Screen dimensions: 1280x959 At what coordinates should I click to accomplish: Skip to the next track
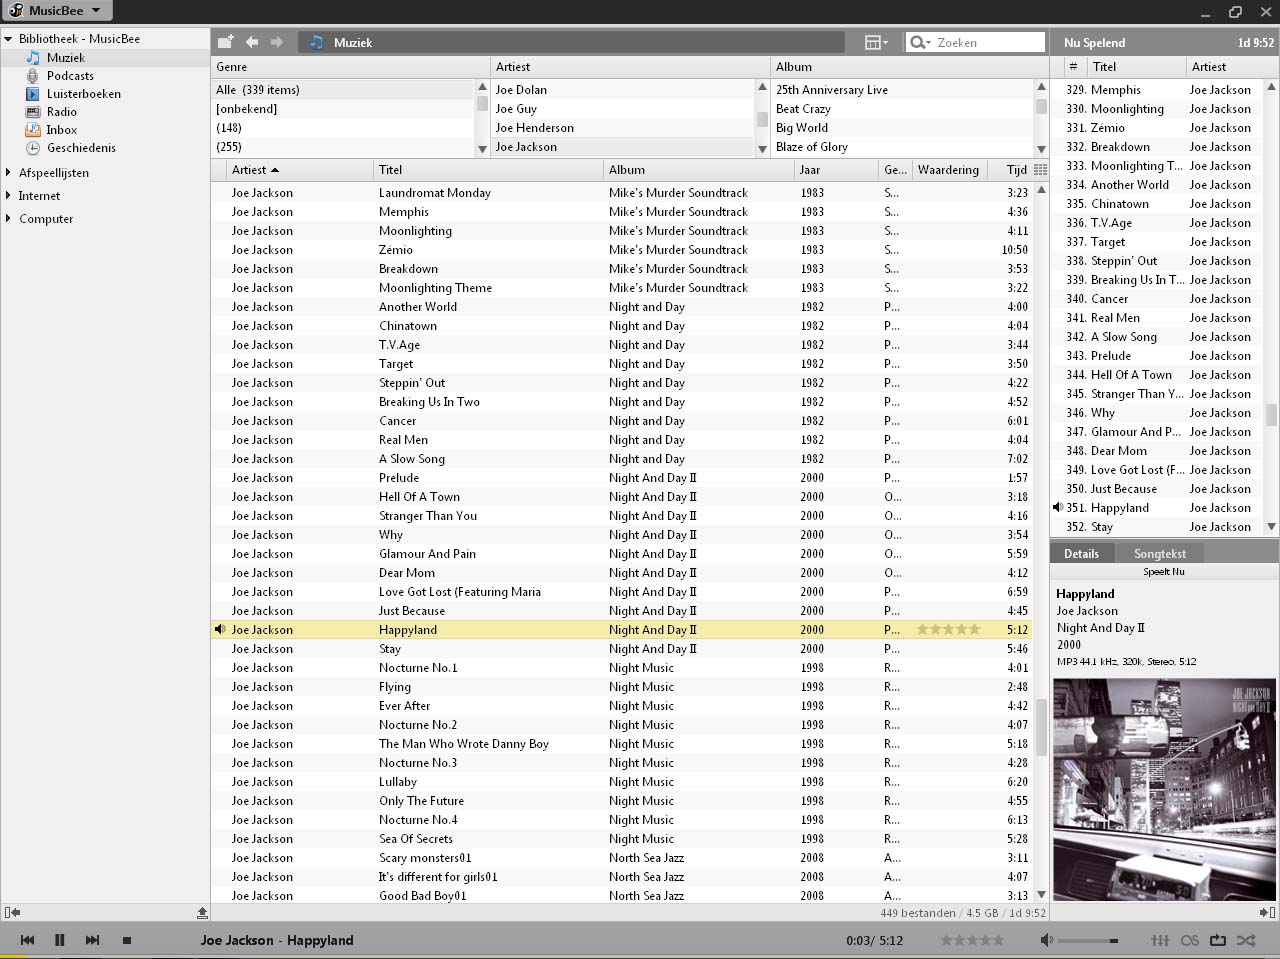(92, 940)
